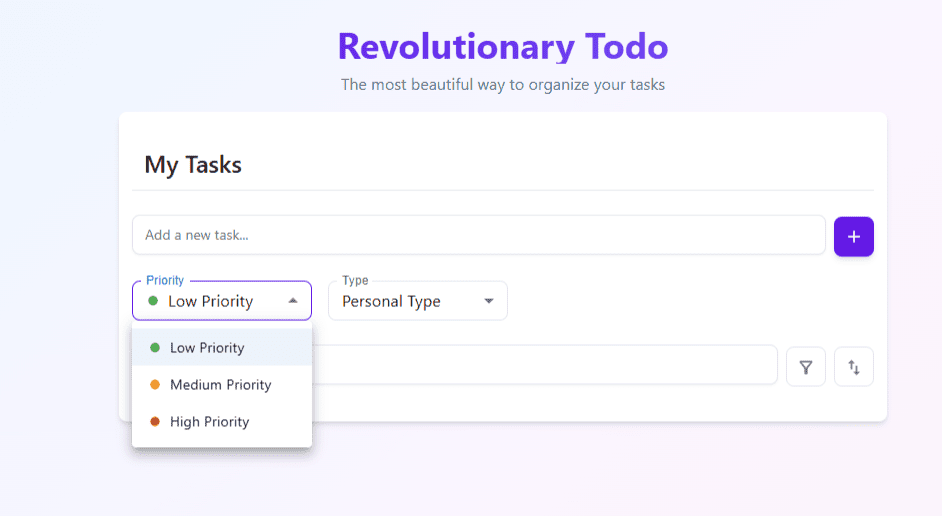Click orange dot beside Medium Priority option
The width and height of the screenshot is (942, 516).
click(x=154, y=384)
